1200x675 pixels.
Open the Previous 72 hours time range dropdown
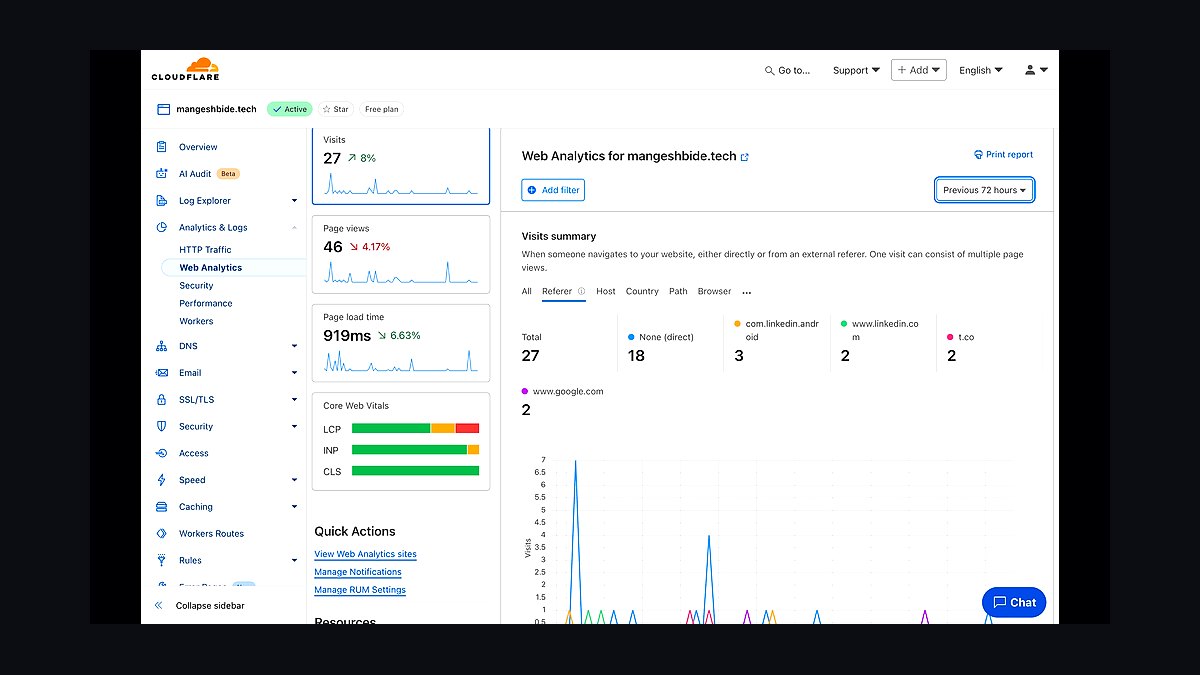click(x=985, y=190)
